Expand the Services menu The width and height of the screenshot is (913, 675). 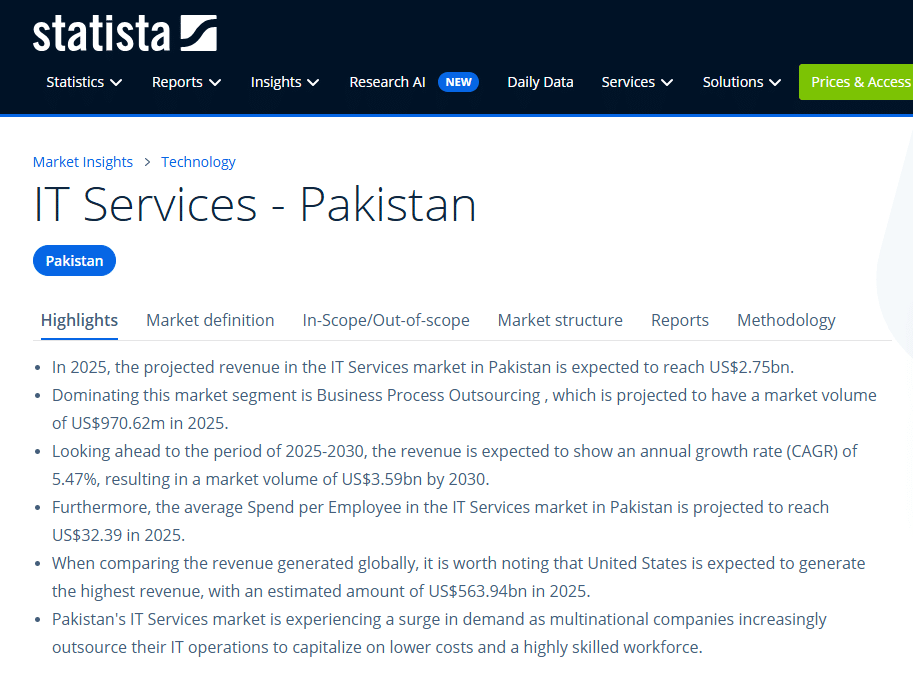(x=637, y=82)
